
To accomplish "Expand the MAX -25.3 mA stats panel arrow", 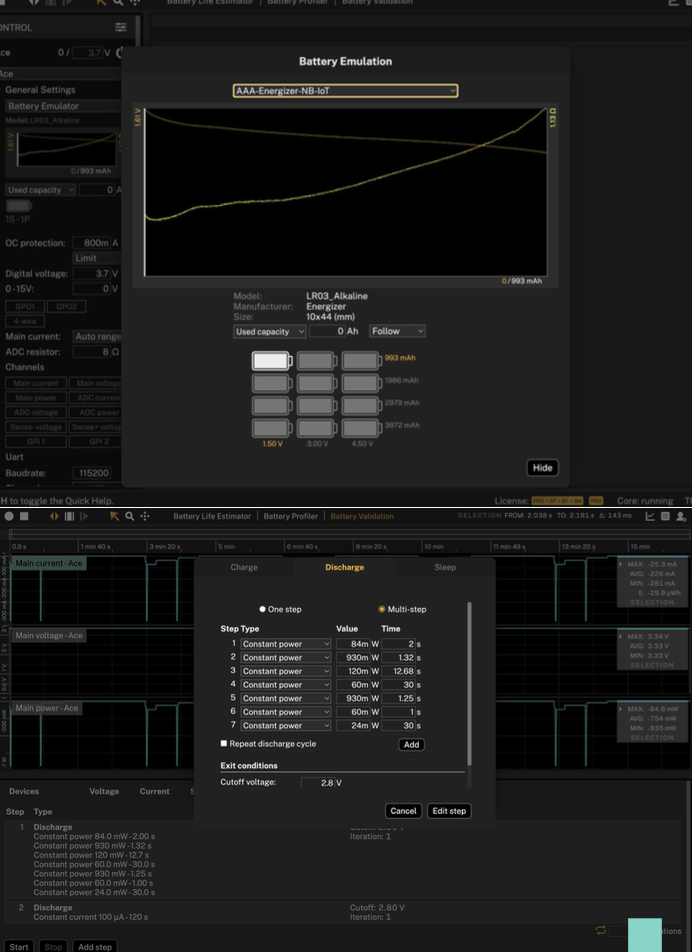I will point(621,564).
